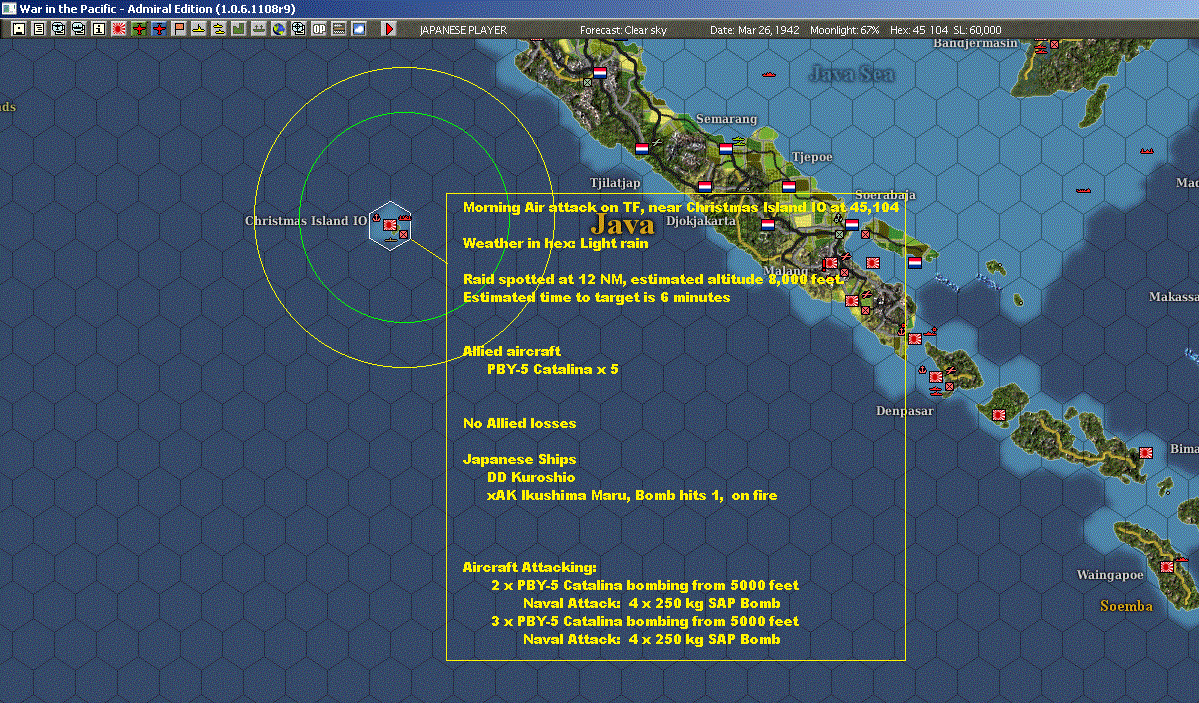
Task: Click the Bandjermasin label
Action: point(976,44)
